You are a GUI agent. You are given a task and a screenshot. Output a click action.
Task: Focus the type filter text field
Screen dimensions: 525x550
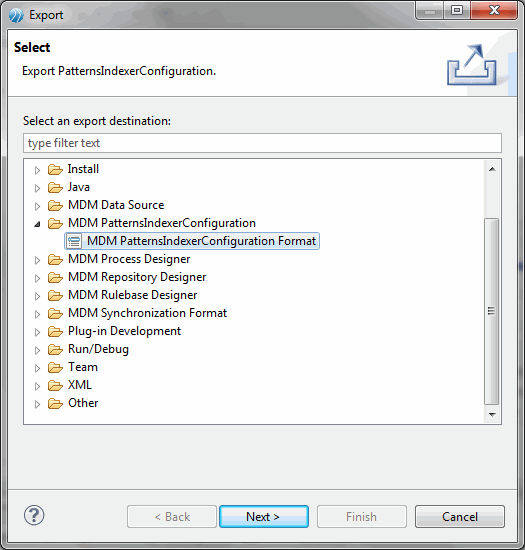pyautogui.click(x=262, y=143)
